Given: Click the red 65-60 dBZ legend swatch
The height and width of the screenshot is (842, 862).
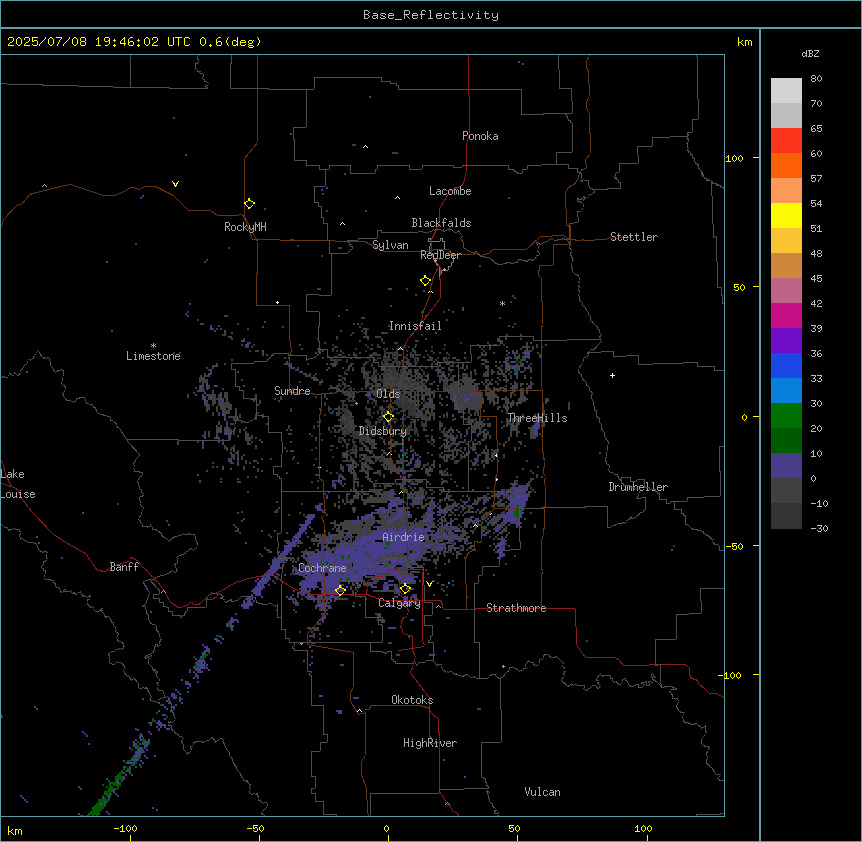Looking at the screenshot, I should (786, 141).
